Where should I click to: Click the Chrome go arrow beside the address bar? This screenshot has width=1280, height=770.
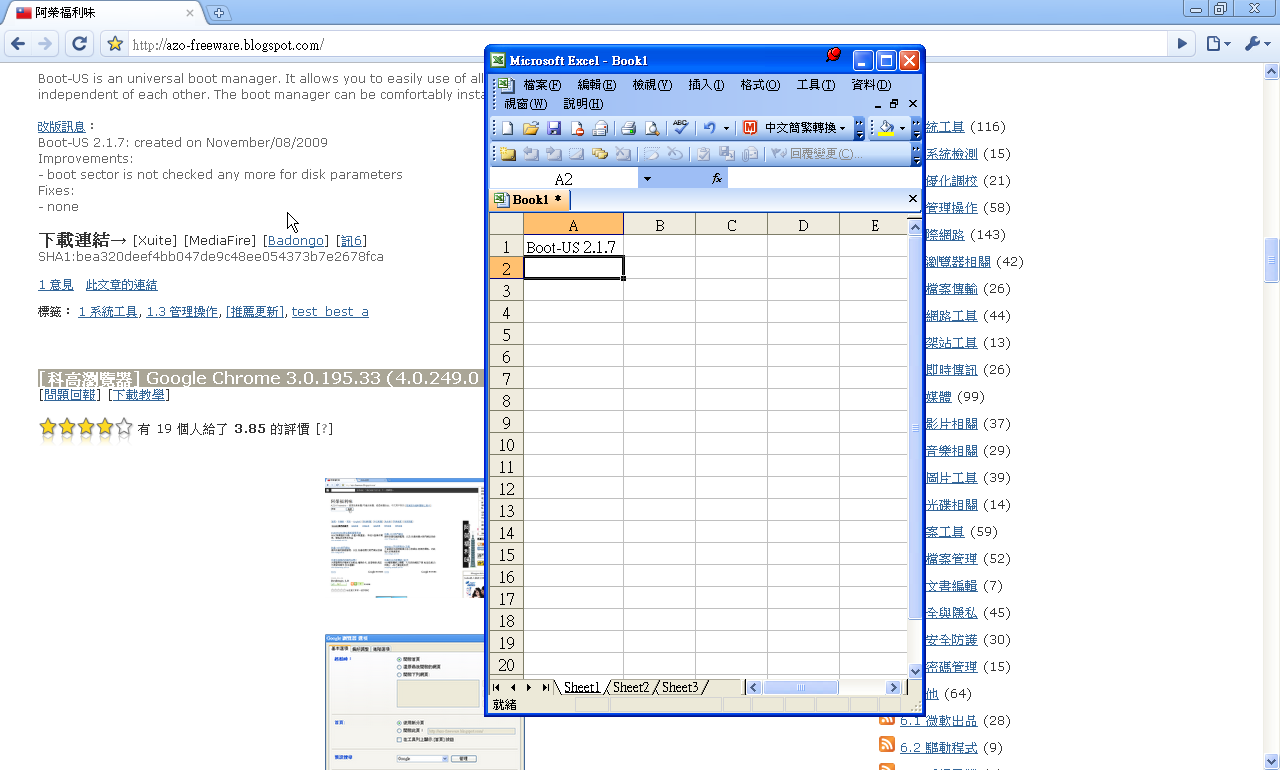click(1183, 44)
